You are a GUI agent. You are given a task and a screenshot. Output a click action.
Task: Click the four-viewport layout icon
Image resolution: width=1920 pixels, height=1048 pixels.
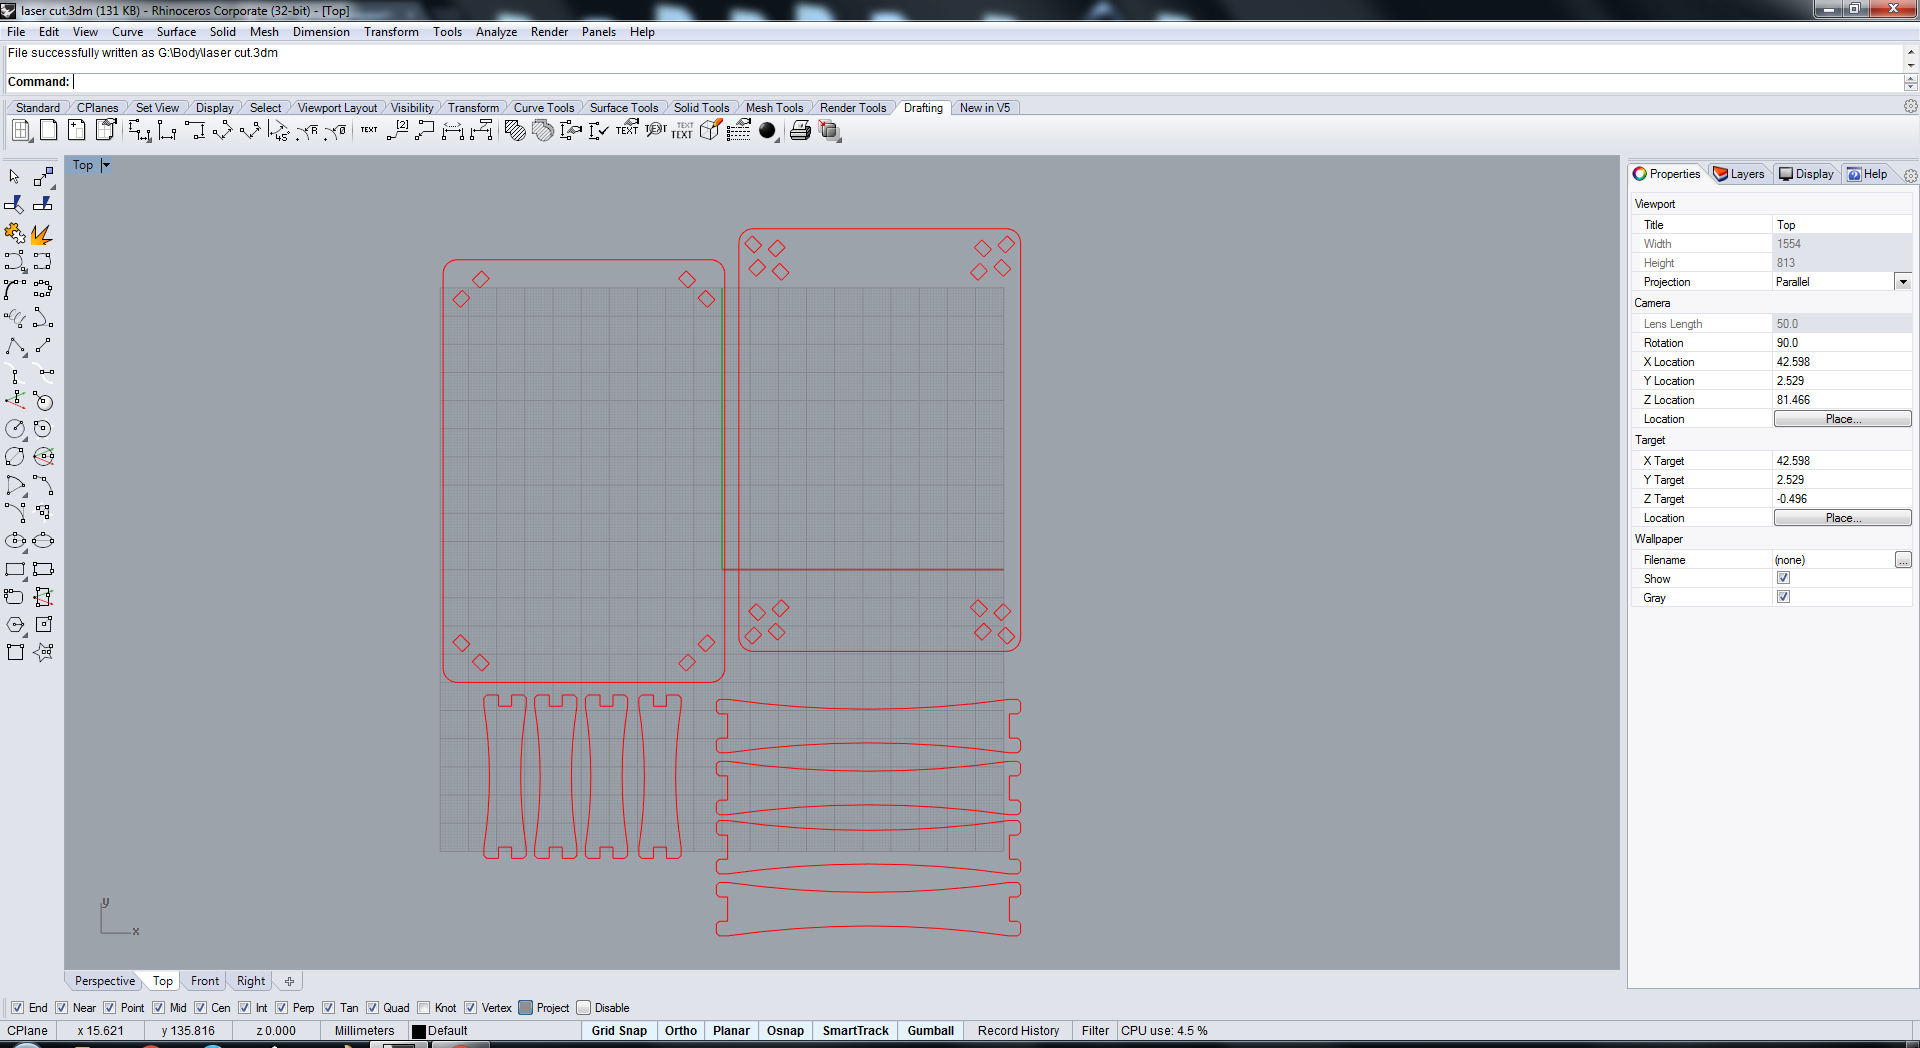[21, 131]
